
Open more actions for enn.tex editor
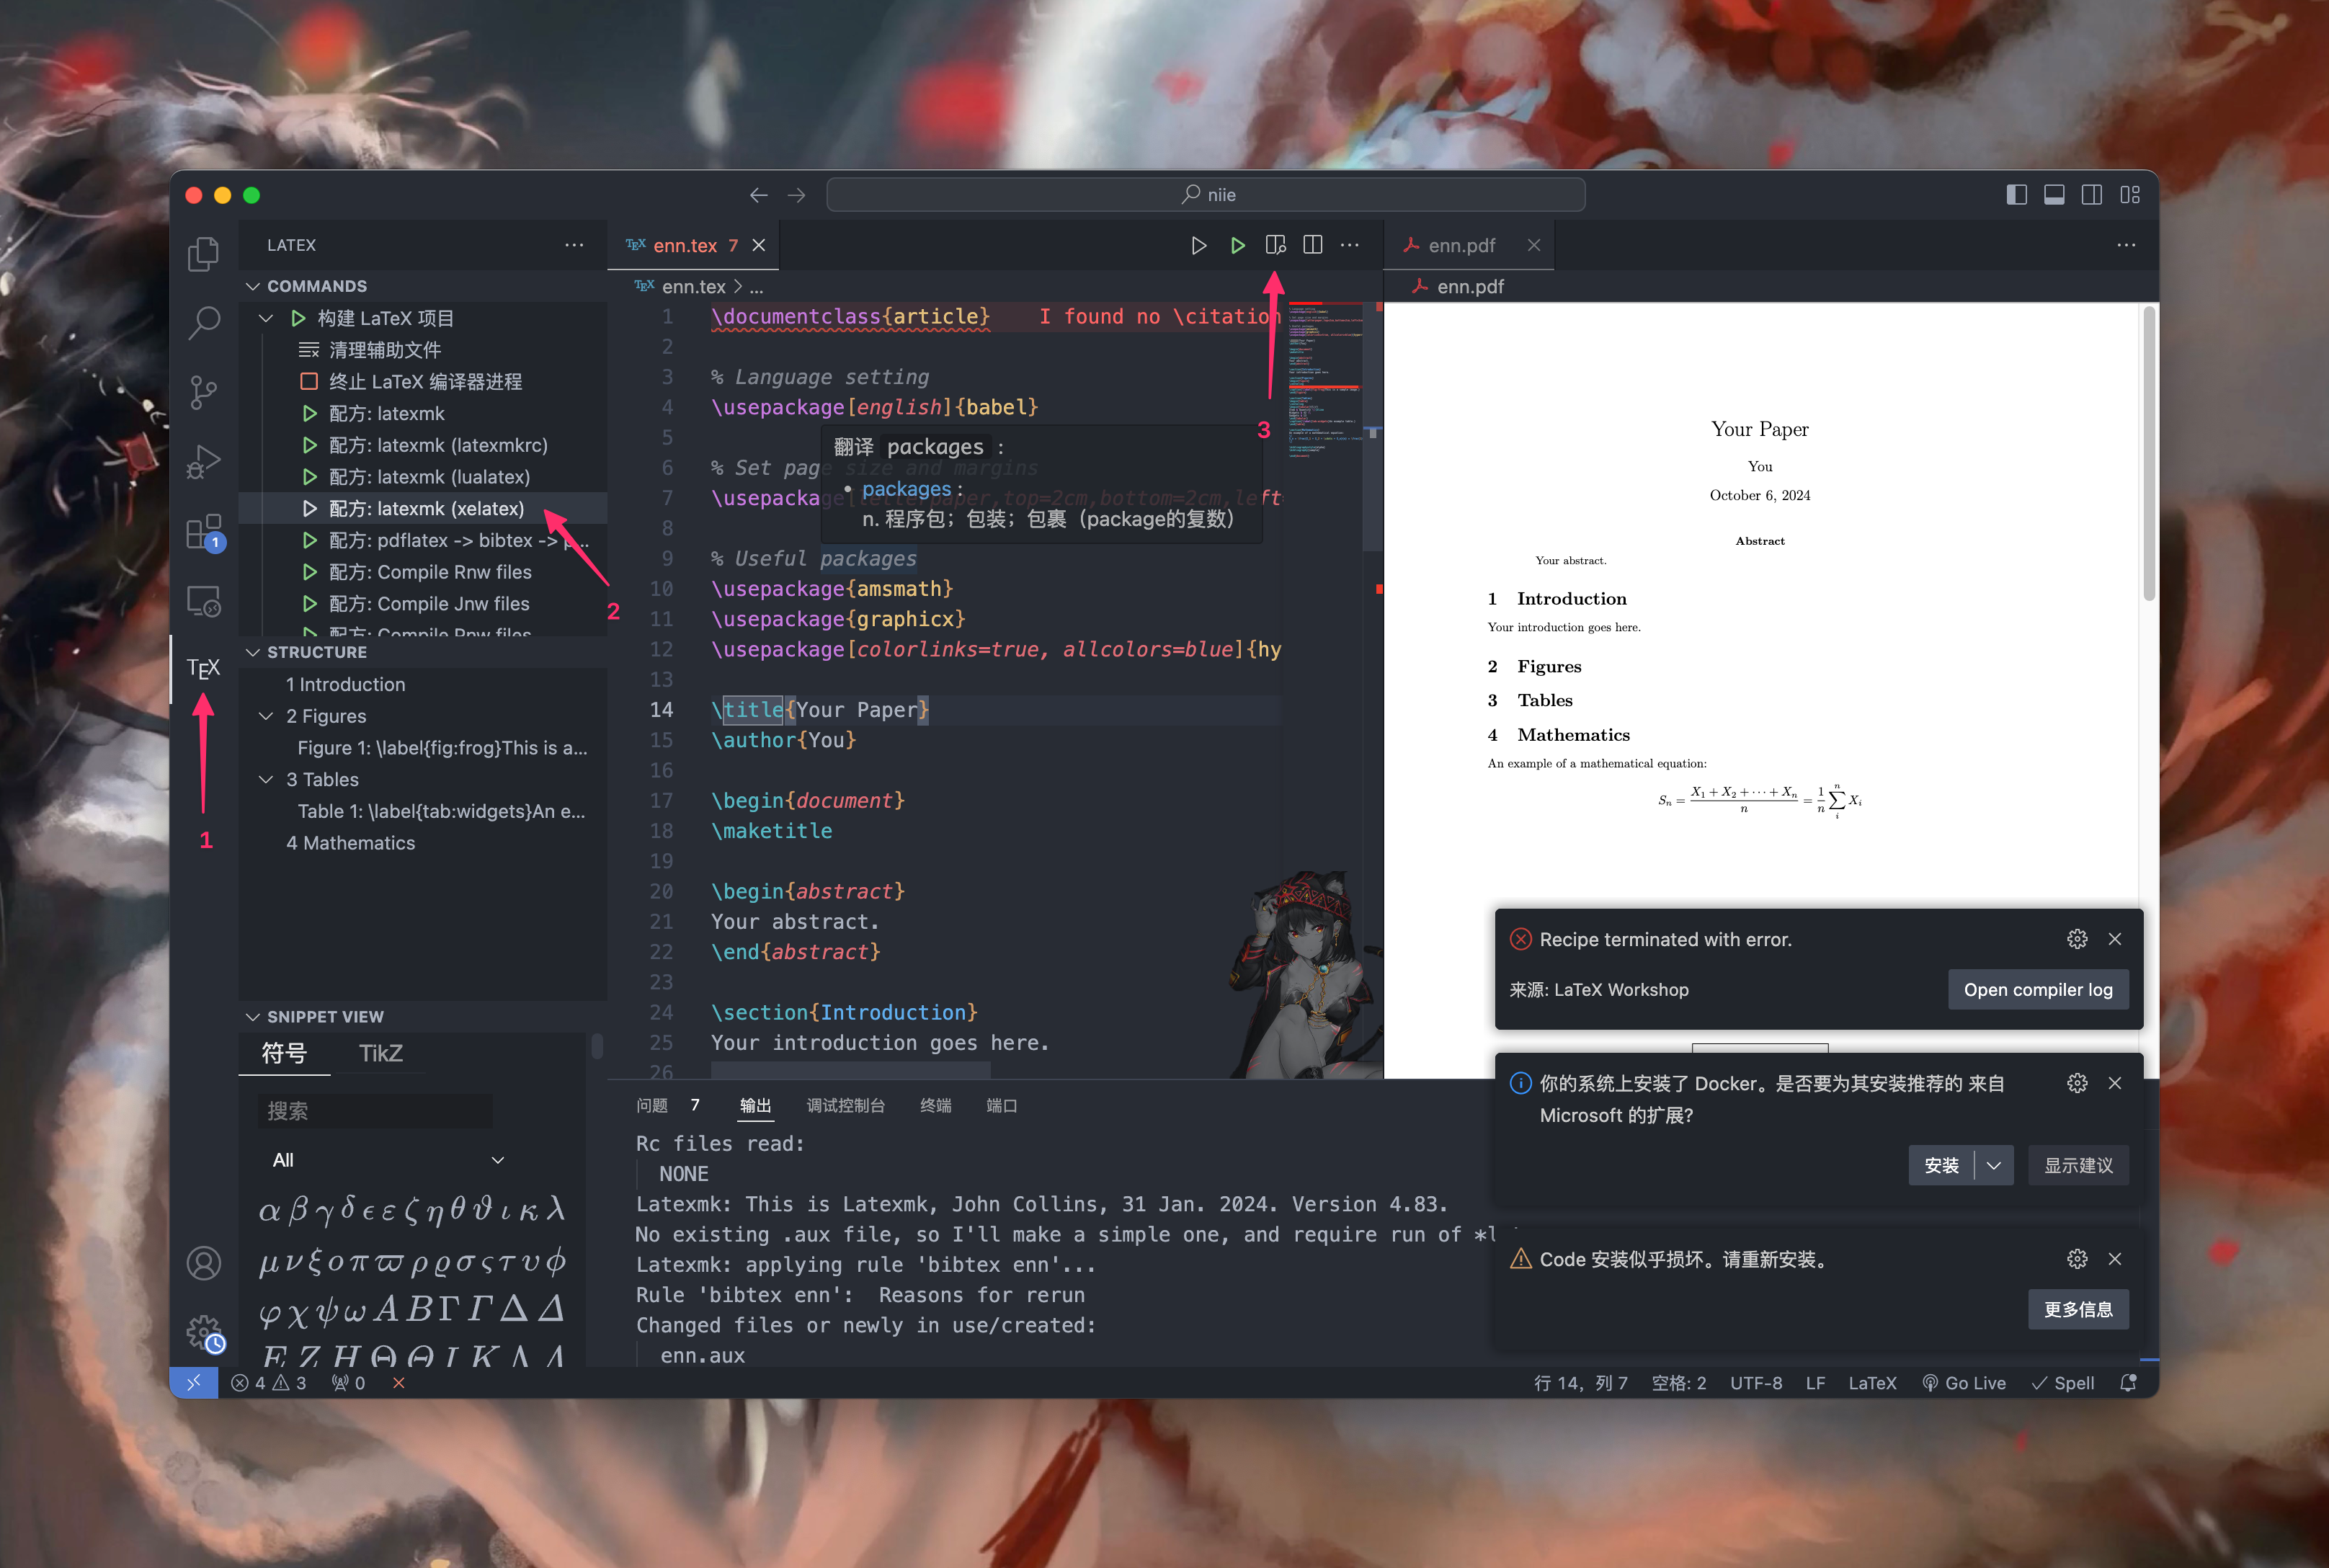1350,245
